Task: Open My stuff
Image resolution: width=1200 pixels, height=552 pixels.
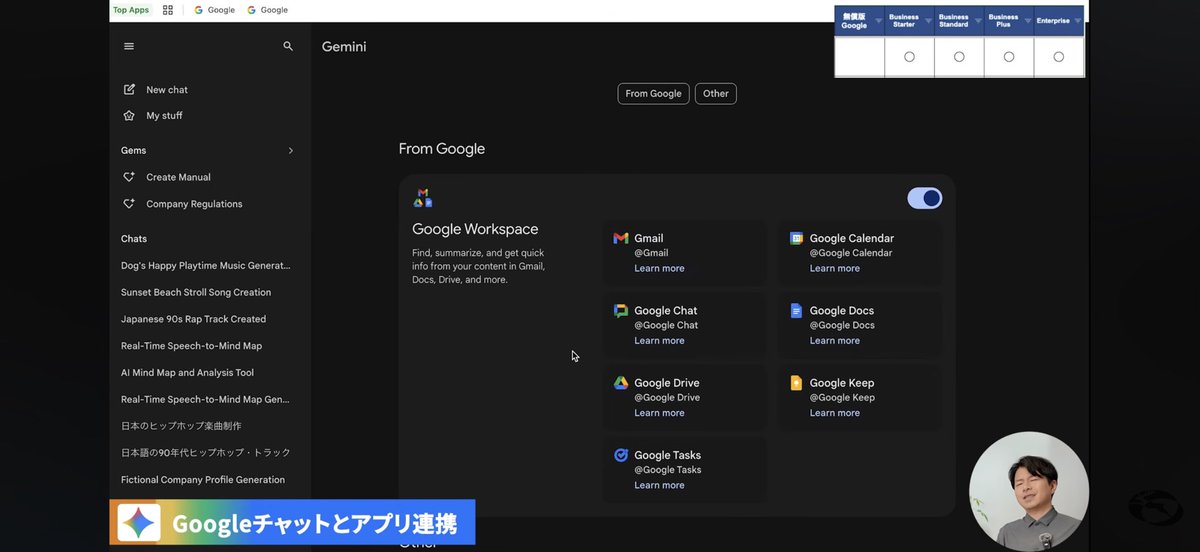Action: [x=164, y=116]
